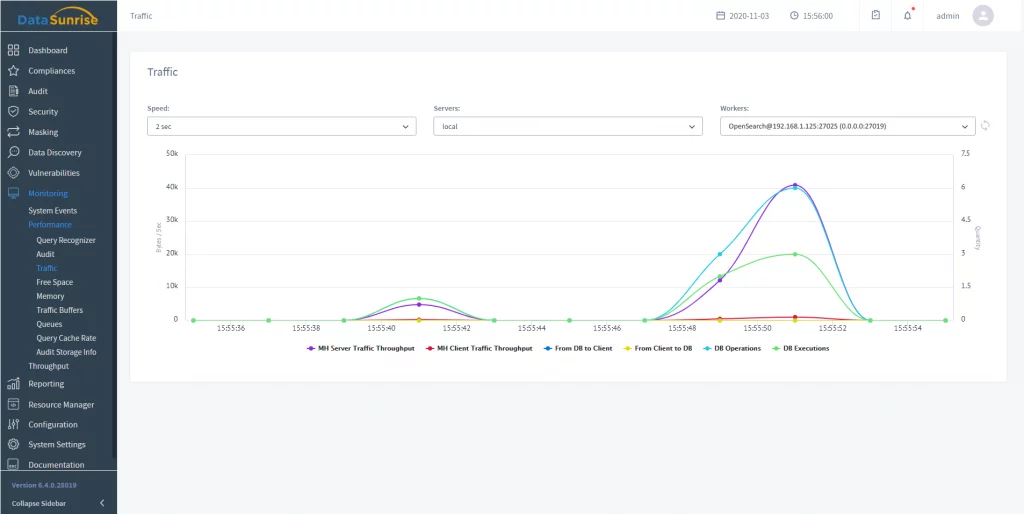Open the Documentation link in sidebar

coord(56,465)
